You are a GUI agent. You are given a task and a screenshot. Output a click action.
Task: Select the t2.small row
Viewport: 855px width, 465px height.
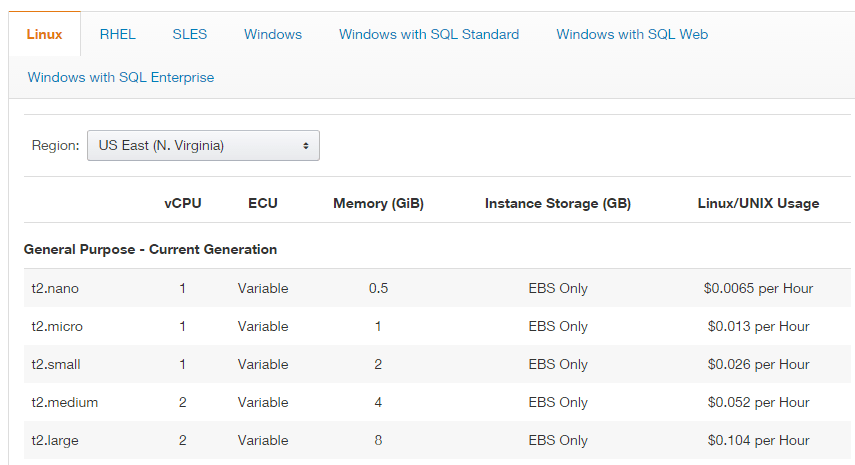[437, 364]
